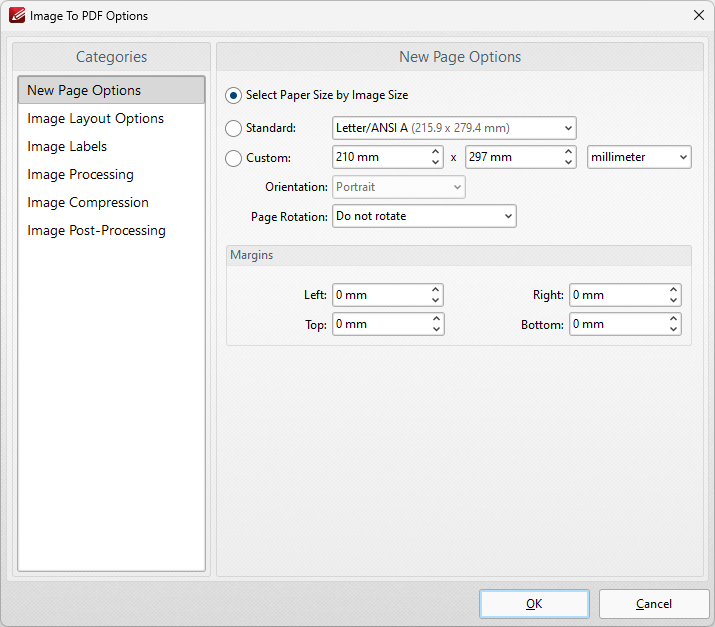Screen dimensions: 715x627
Task: Decrease Top margin with down arrow
Action: point(436,329)
